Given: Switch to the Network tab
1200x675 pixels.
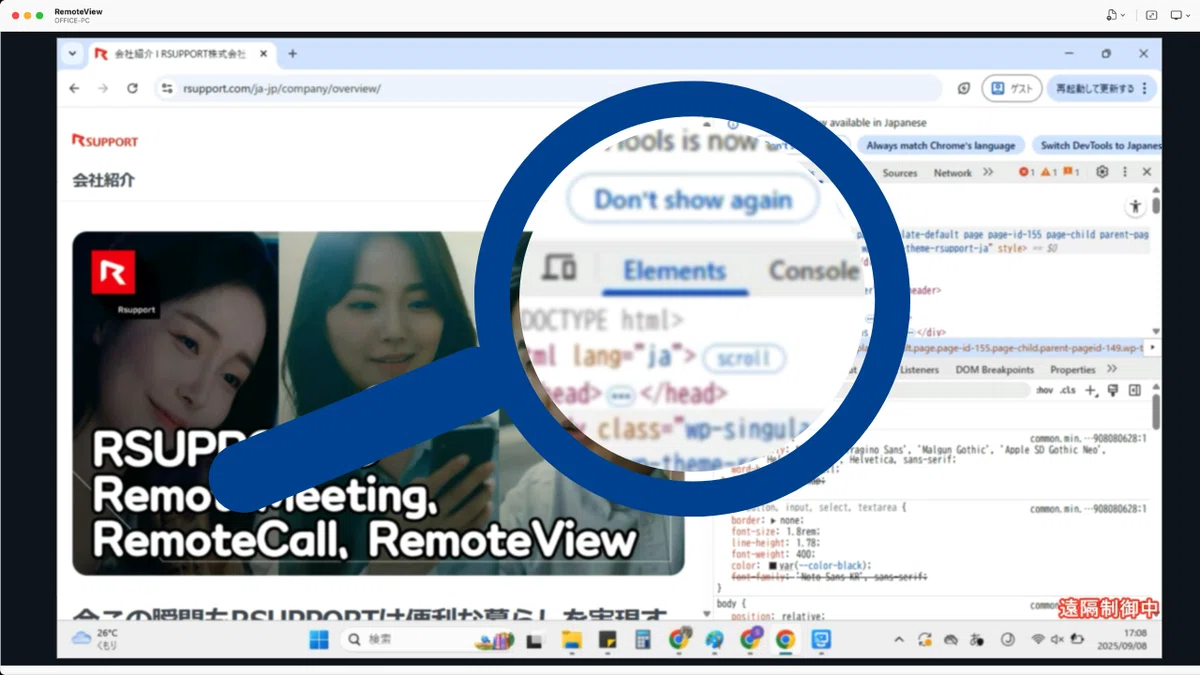Looking at the screenshot, I should point(953,173).
